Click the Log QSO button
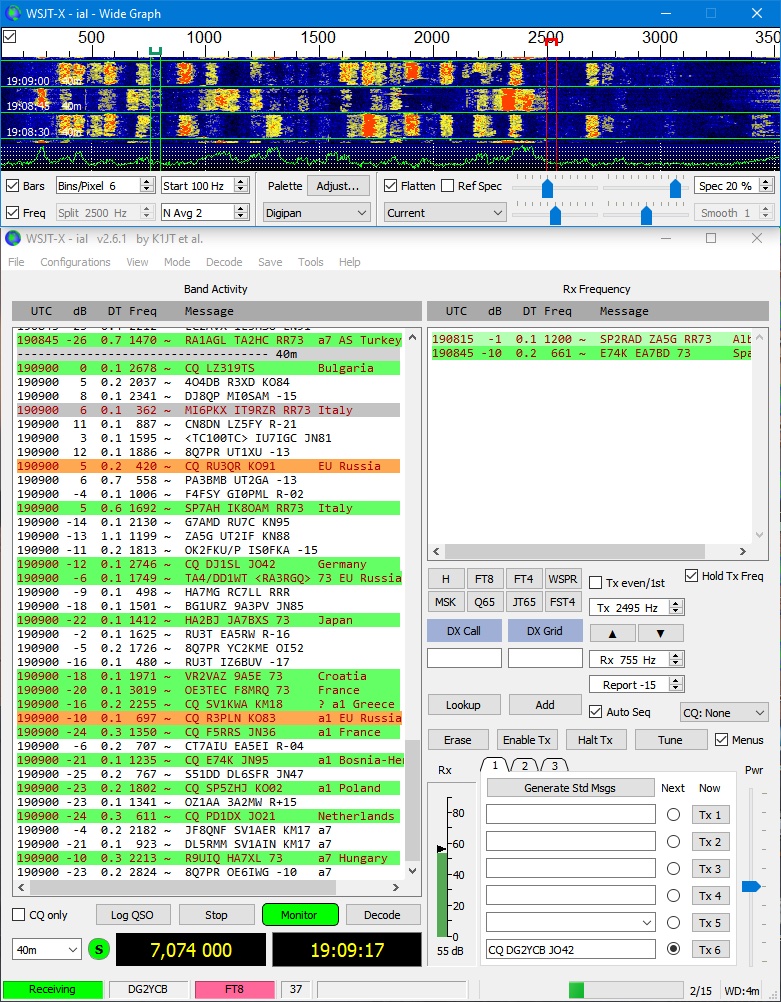The width and height of the screenshot is (781, 1002). click(132, 915)
